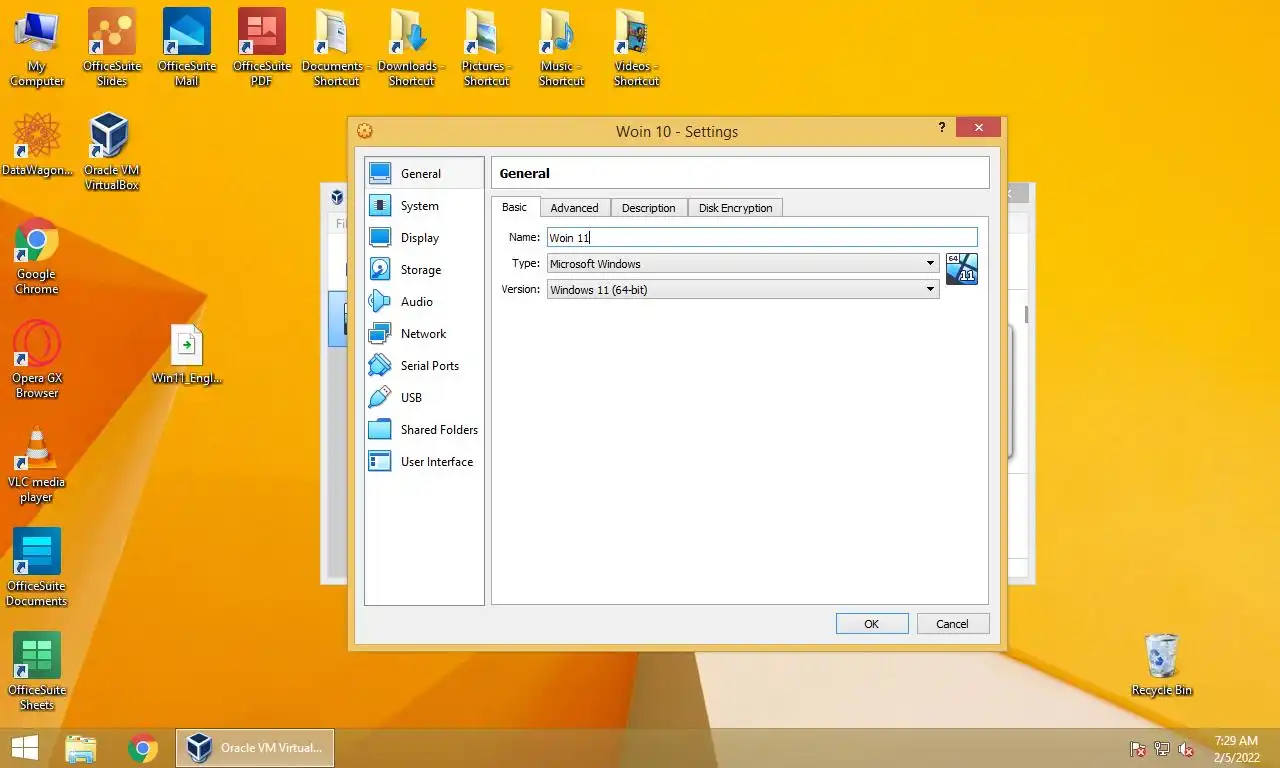Open Oracle VM VirtualBox desktop icon
1280x768 pixels.
point(111,151)
